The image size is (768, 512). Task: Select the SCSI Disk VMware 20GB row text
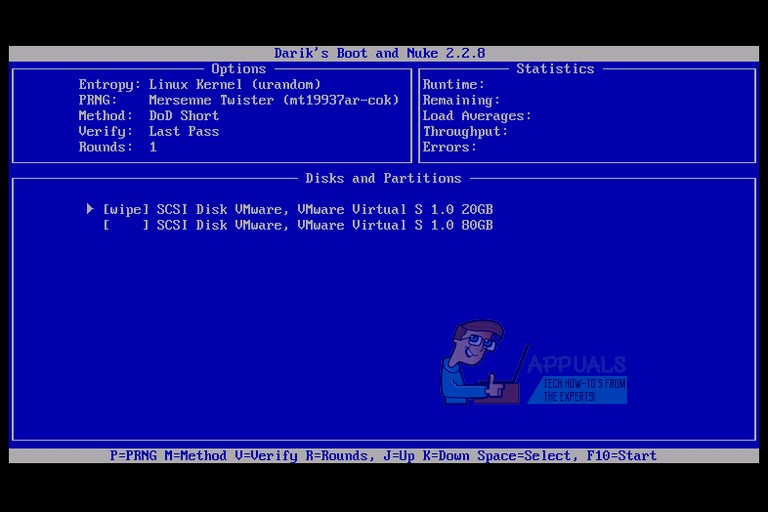(x=324, y=210)
